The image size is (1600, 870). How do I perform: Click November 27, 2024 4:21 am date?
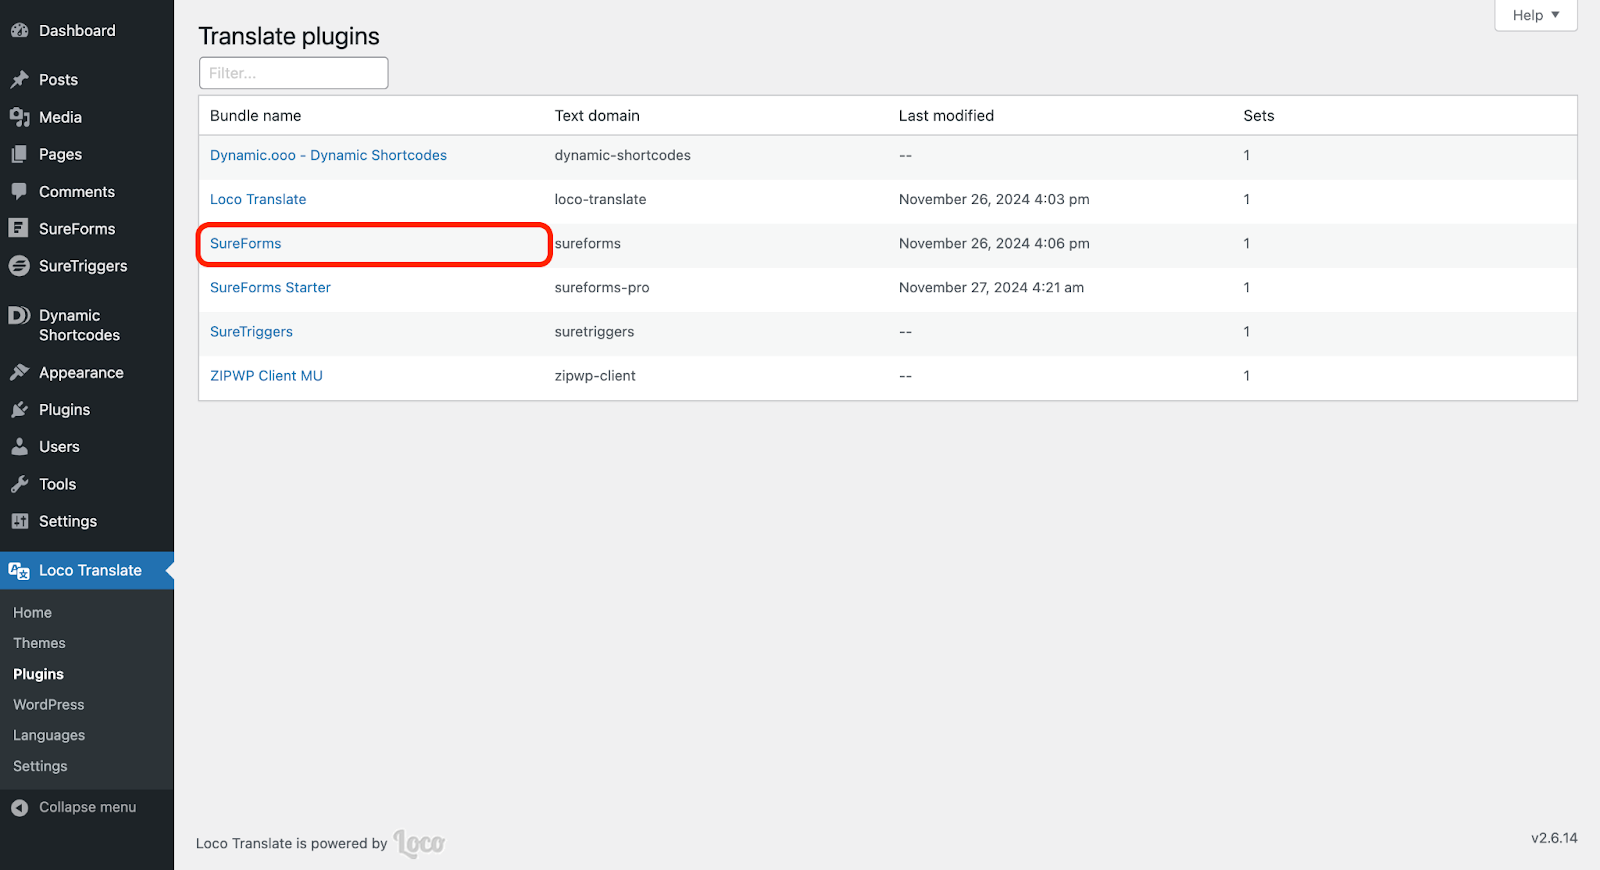tap(991, 287)
